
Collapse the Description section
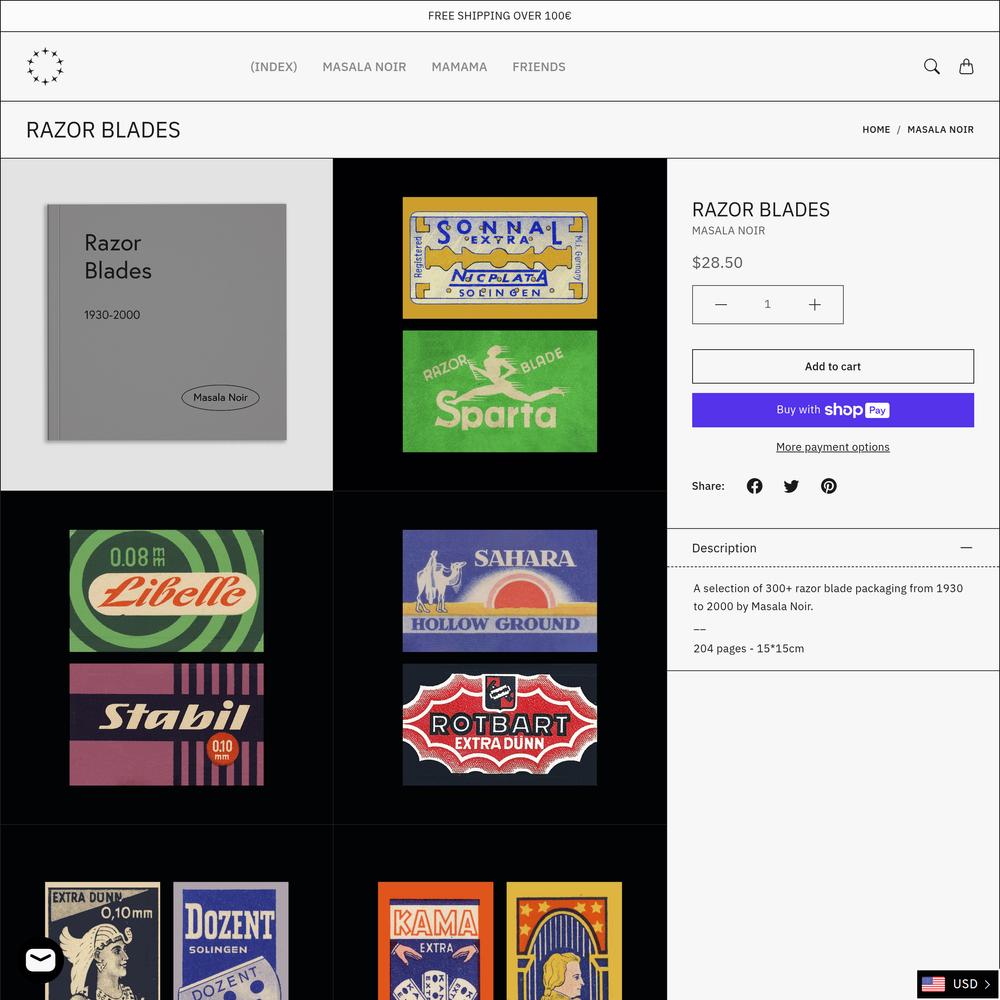(833, 548)
